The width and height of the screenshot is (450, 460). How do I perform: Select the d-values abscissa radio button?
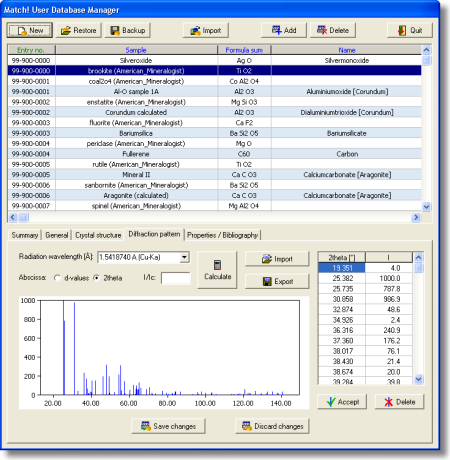(x=57, y=278)
